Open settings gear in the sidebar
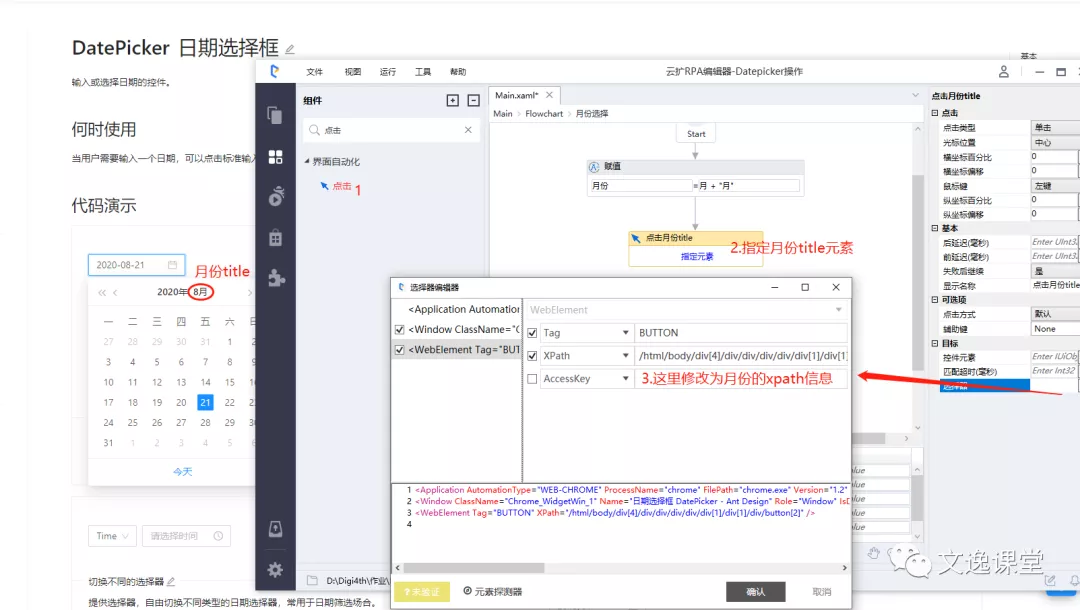The height and width of the screenshot is (610, 1080). click(x=275, y=570)
